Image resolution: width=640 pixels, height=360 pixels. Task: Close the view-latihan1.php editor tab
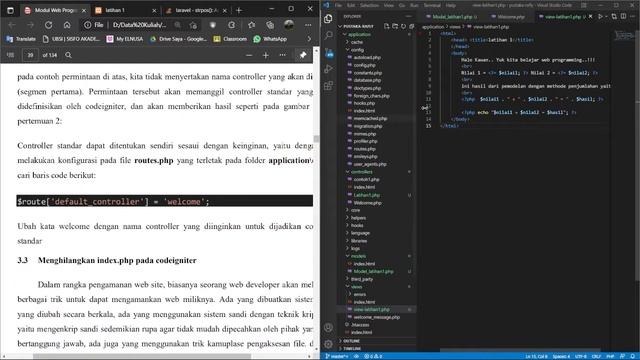tap(590, 16)
